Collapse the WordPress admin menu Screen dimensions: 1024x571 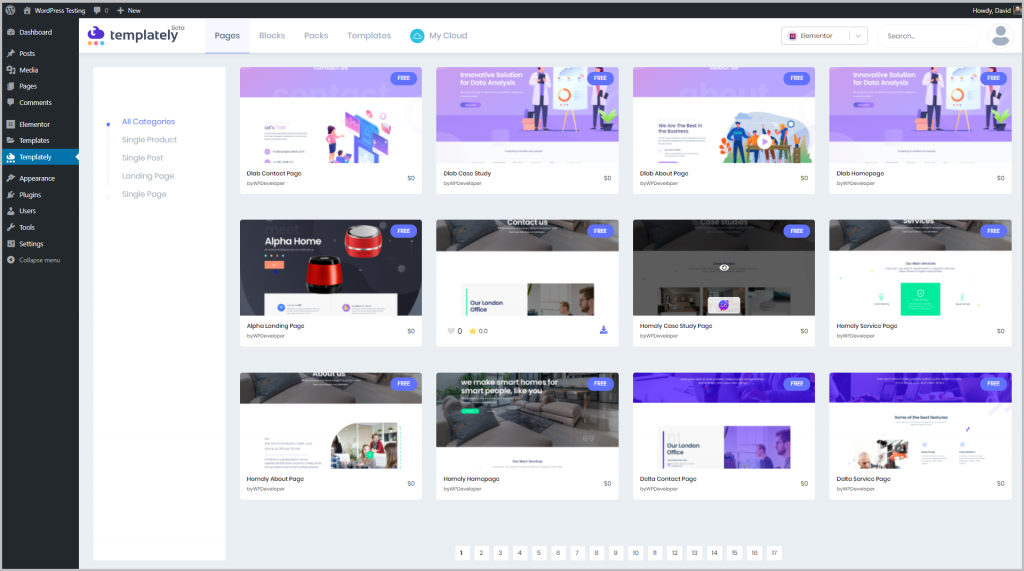[x=39, y=260]
